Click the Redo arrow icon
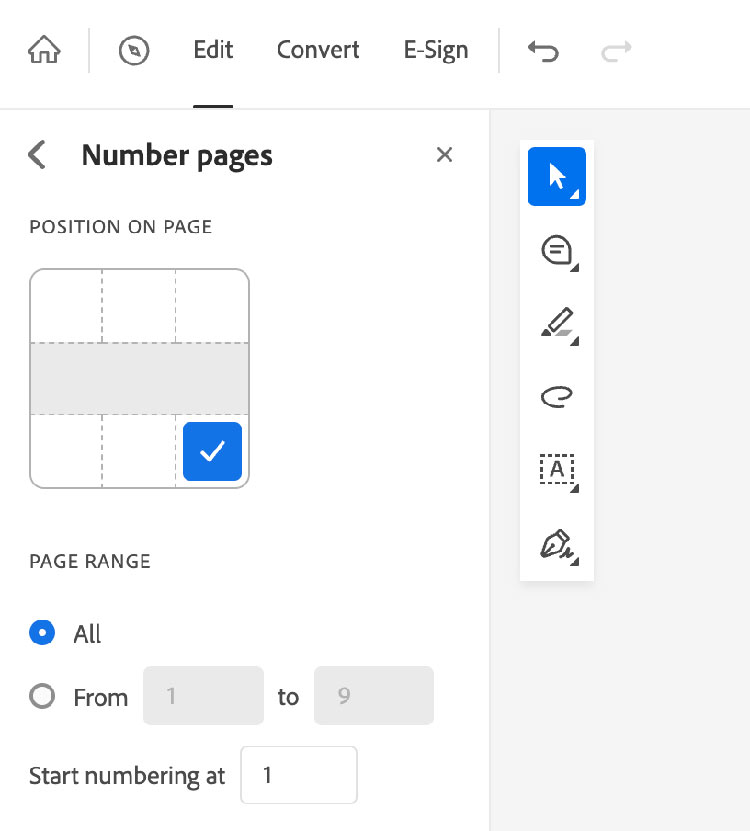The width and height of the screenshot is (750, 831). tap(616, 51)
